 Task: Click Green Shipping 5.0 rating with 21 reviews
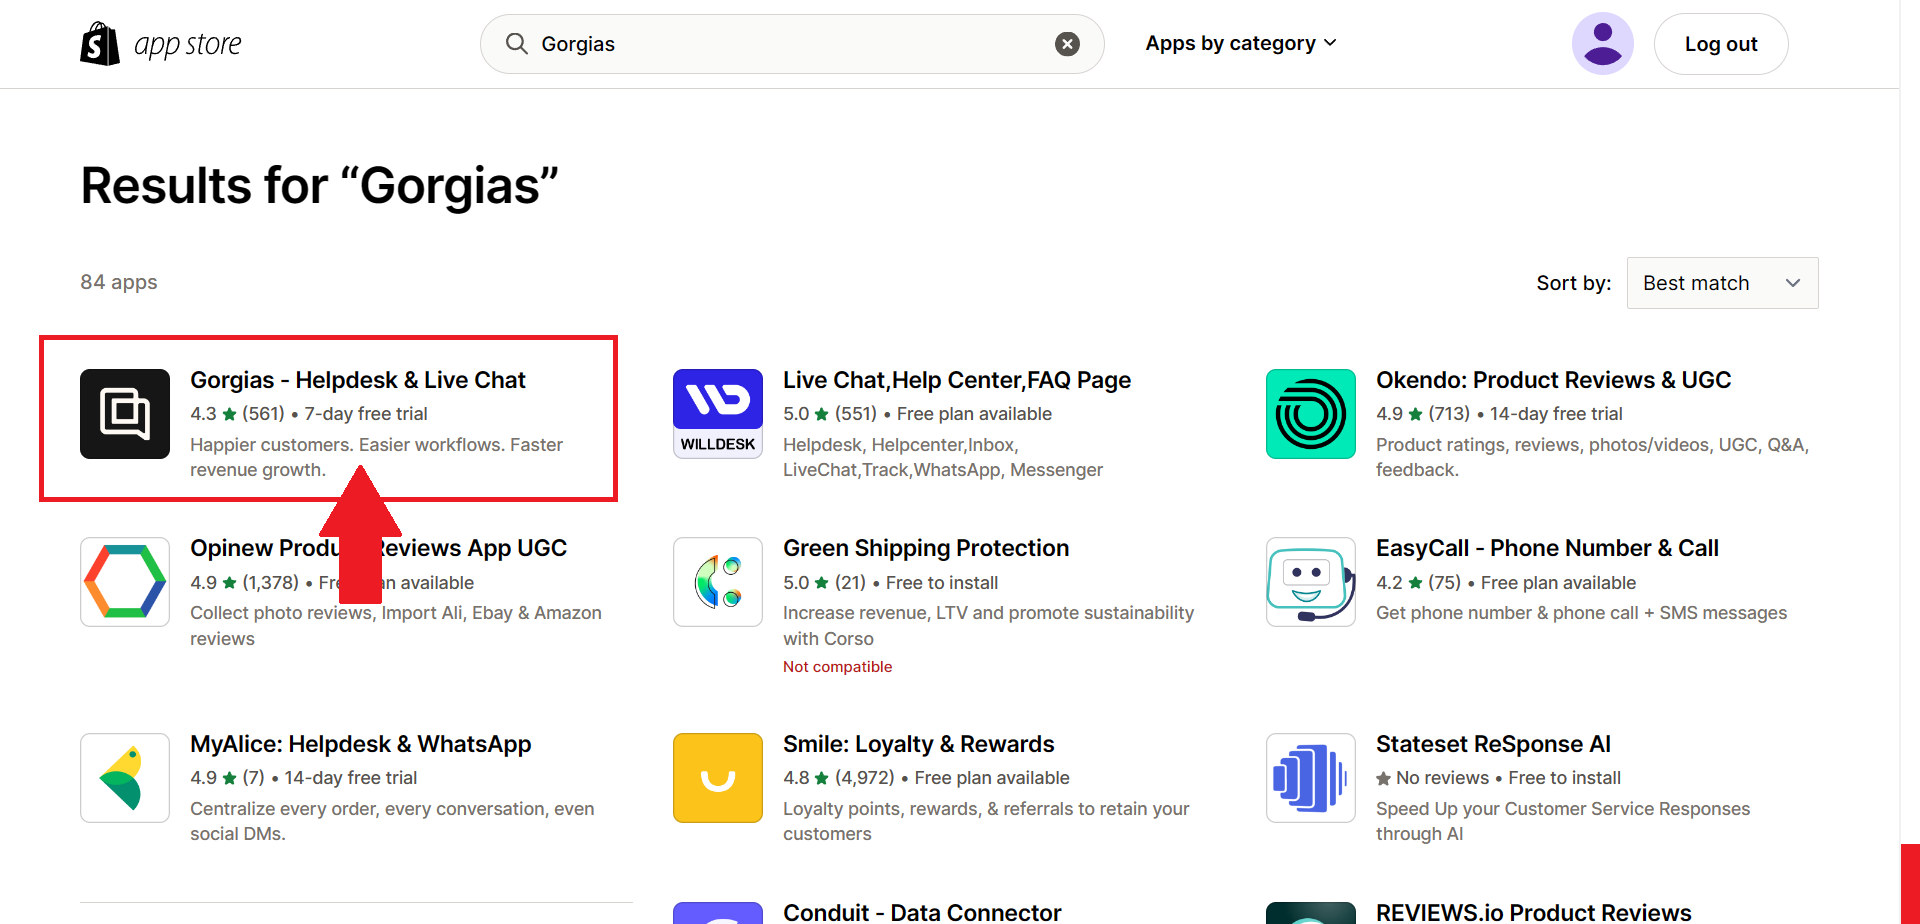tap(825, 583)
